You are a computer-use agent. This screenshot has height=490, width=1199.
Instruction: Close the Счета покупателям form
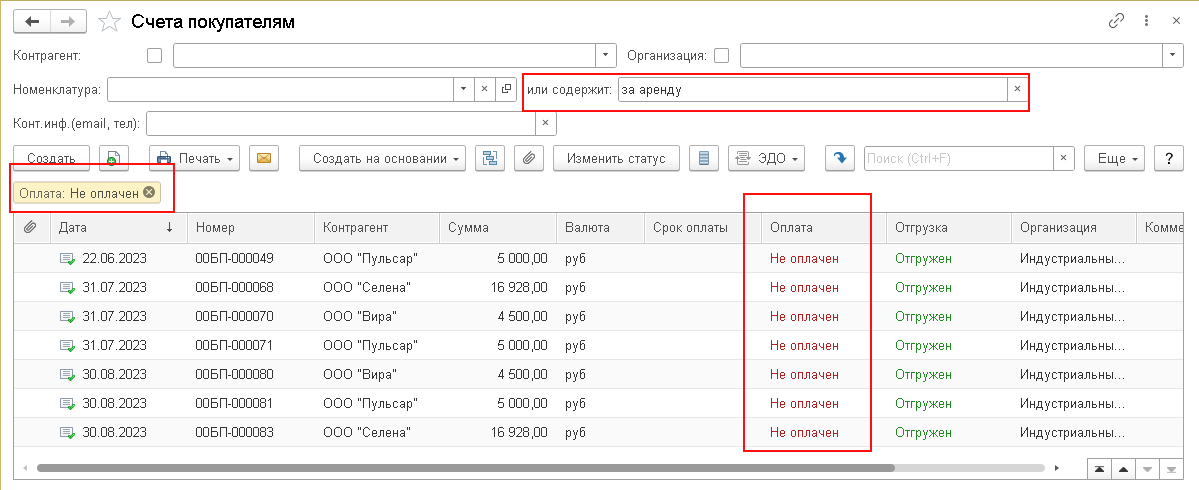[x=1176, y=21]
